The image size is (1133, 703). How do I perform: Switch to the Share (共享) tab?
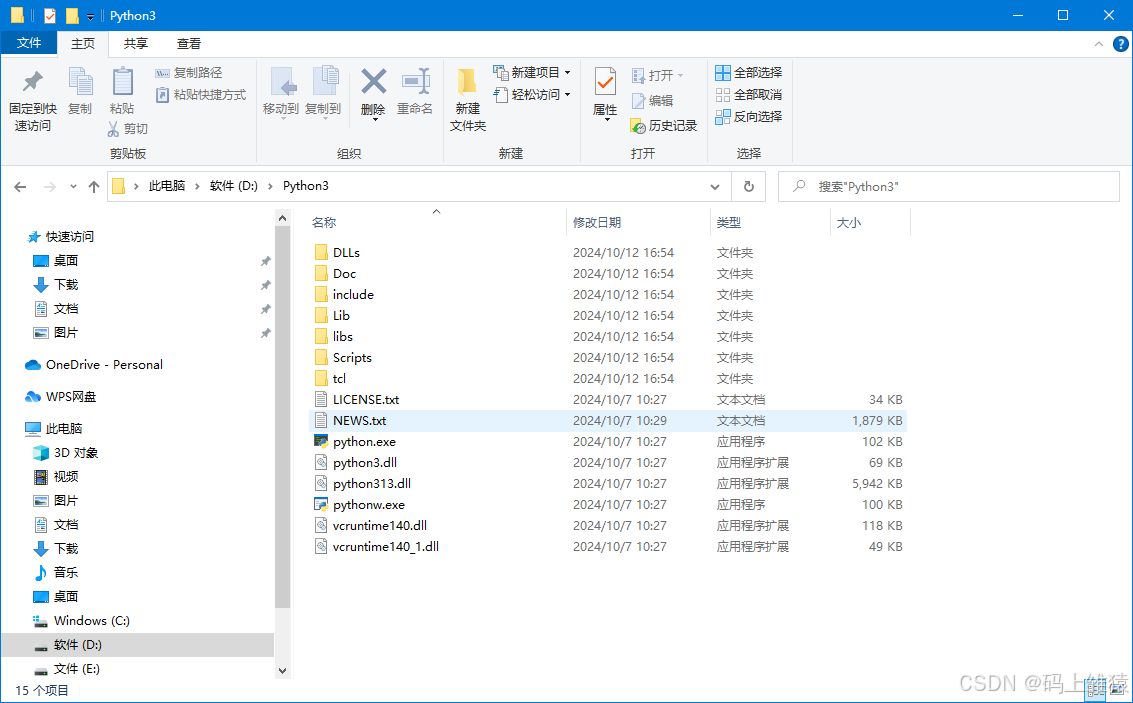tap(136, 43)
